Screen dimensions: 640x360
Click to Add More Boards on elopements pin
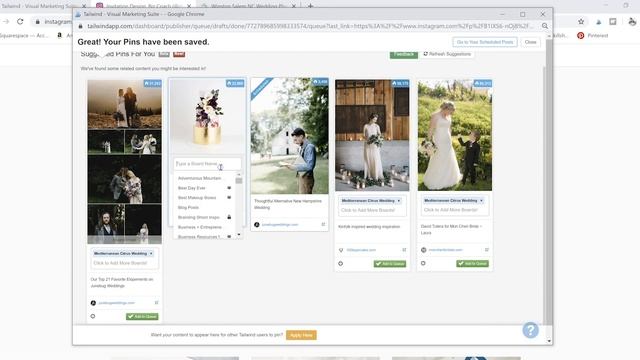pyautogui.click(x=120, y=263)
